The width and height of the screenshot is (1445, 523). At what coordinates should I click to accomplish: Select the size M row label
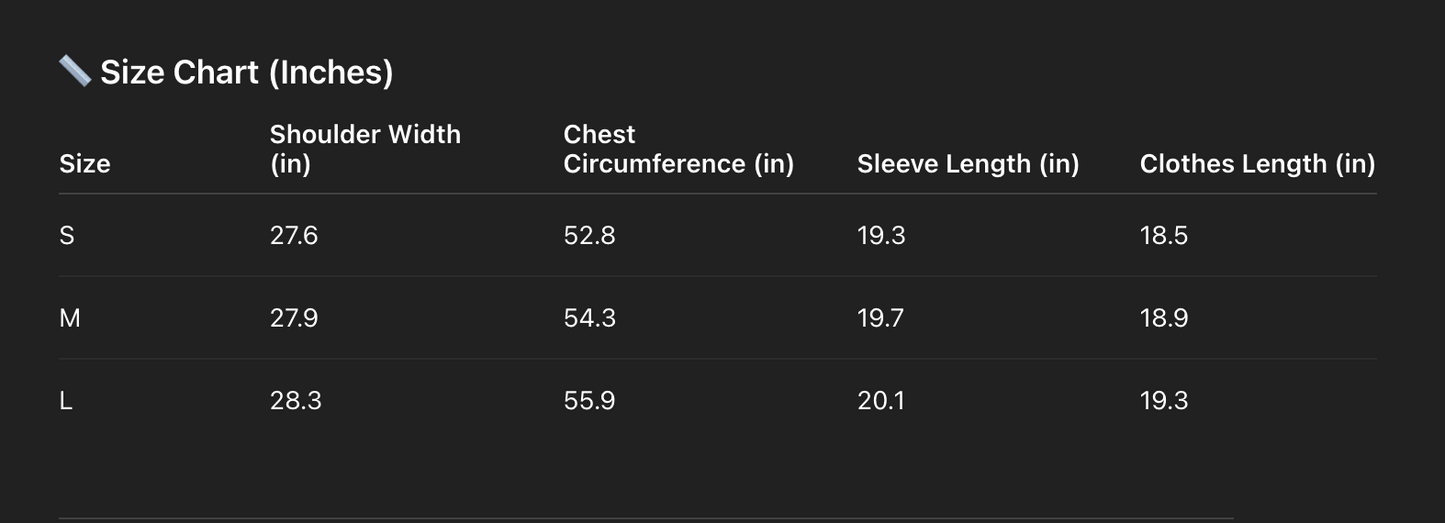[70, 318]
